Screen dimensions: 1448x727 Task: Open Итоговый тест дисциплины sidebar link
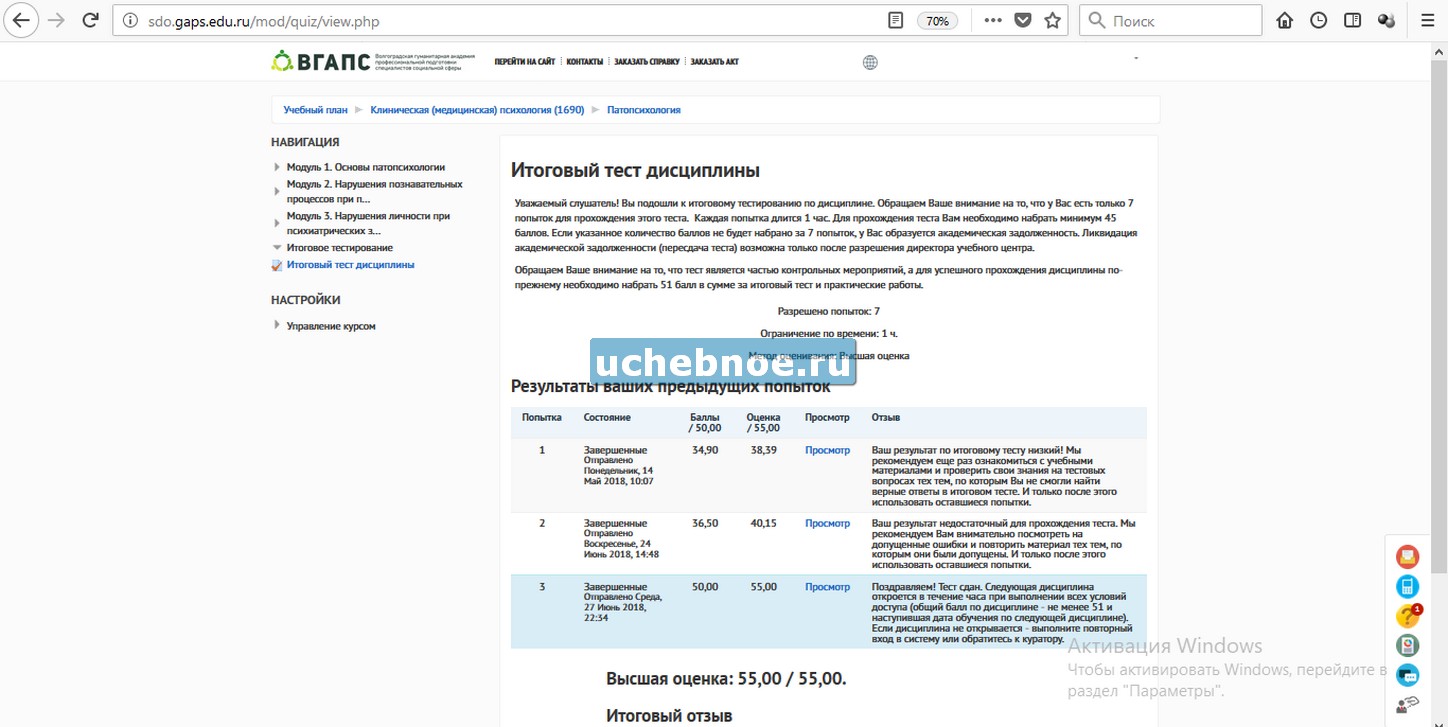[350, 265]
